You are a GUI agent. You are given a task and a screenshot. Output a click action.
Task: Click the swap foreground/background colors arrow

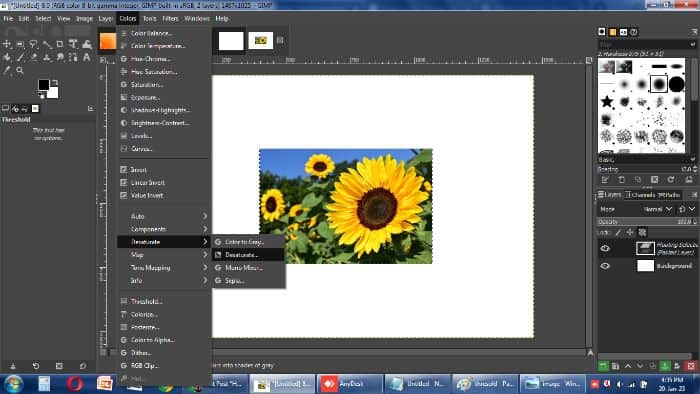pos(55,83)
